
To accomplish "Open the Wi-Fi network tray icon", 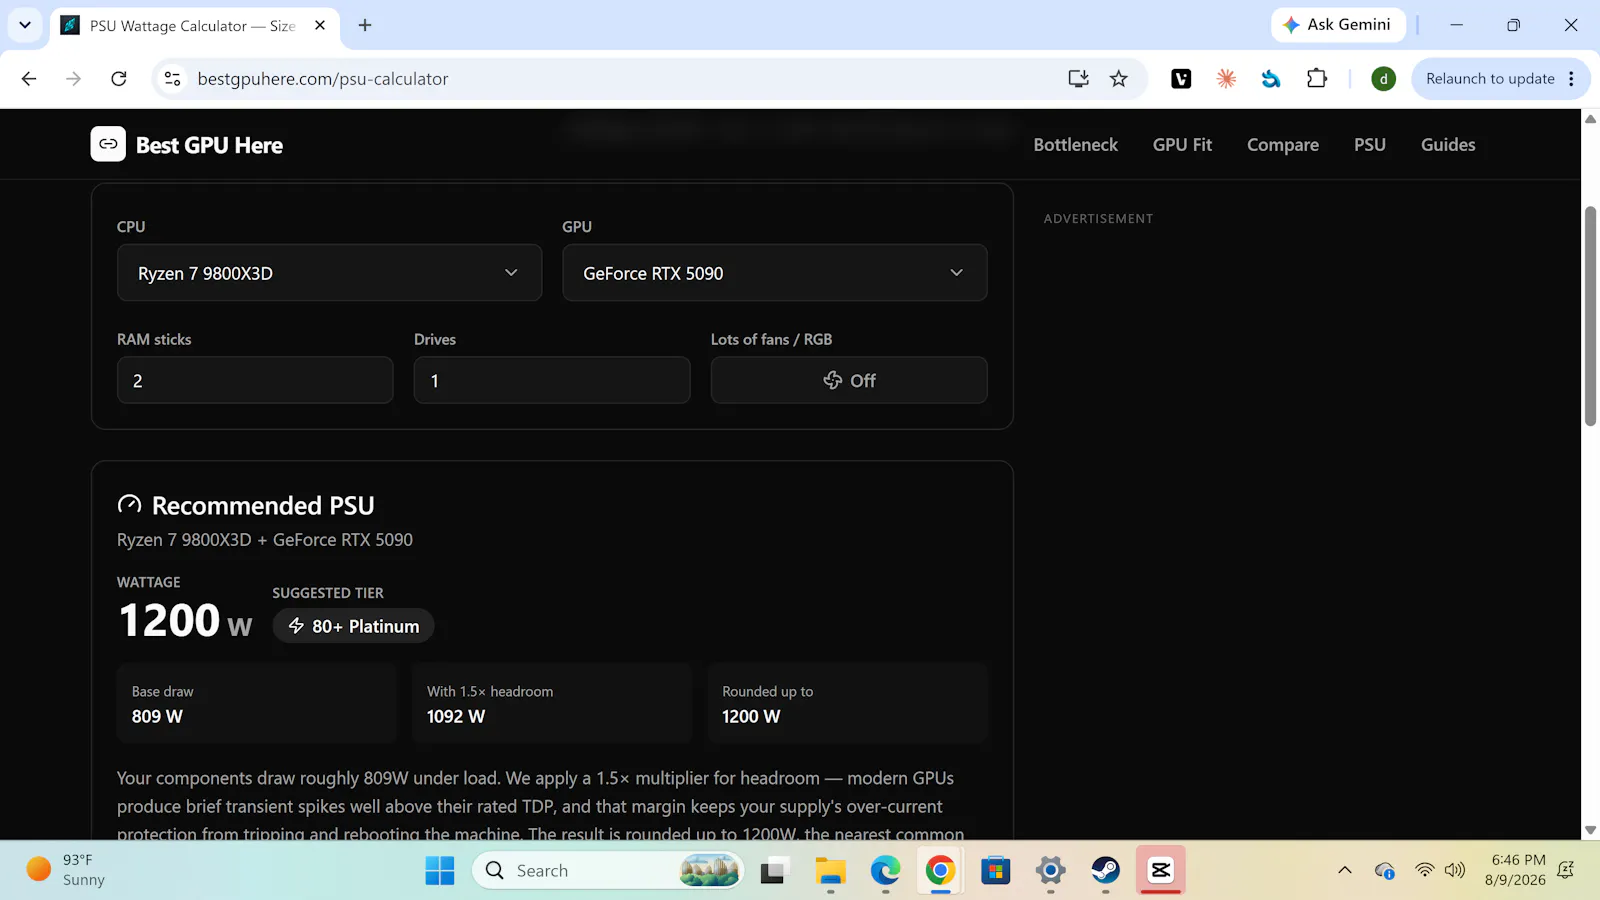I will (x=1425, y=871).
